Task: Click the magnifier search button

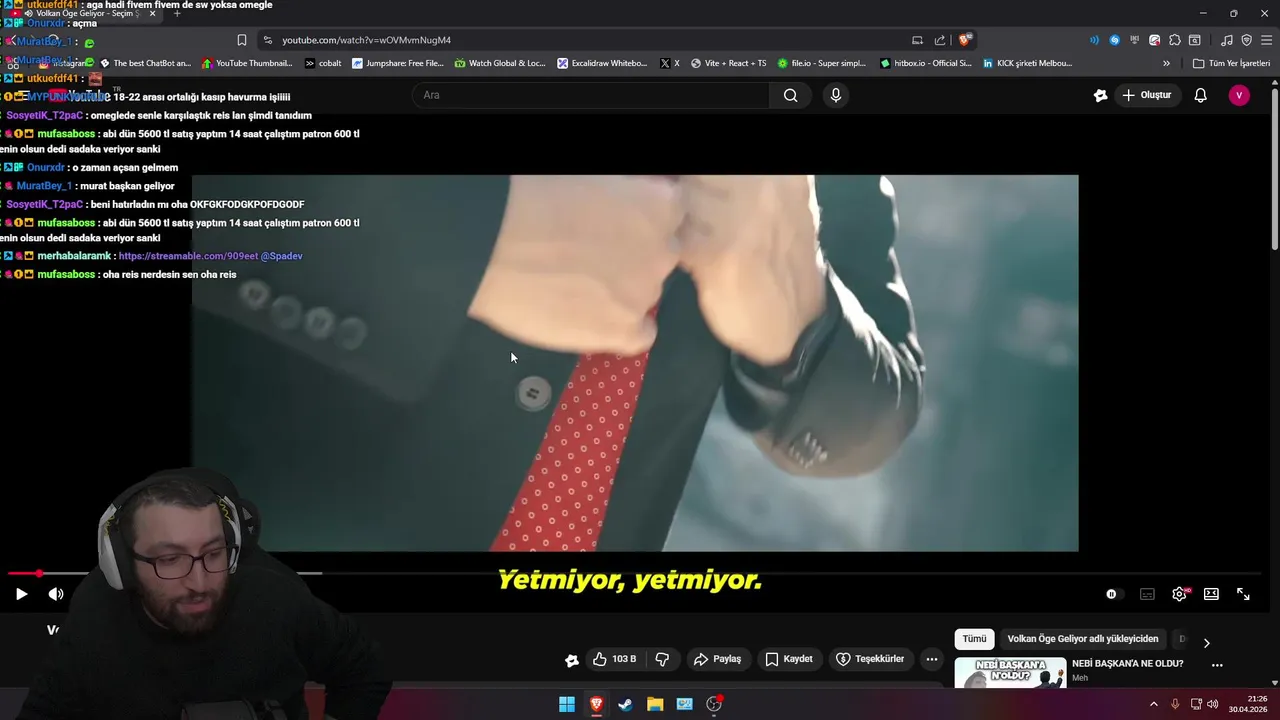Action: [x=790, y=95]
